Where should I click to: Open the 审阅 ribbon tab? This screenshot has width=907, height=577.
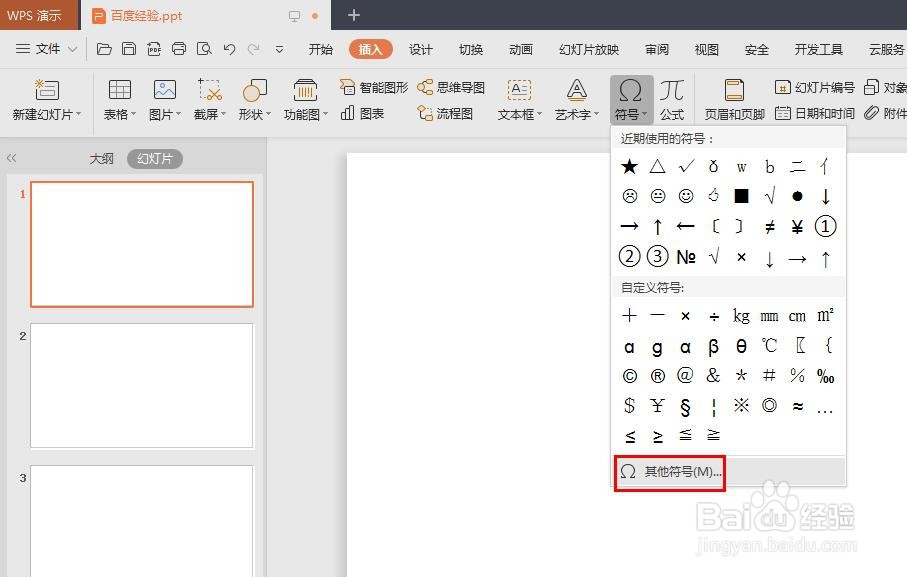click(x=657, y=49)
